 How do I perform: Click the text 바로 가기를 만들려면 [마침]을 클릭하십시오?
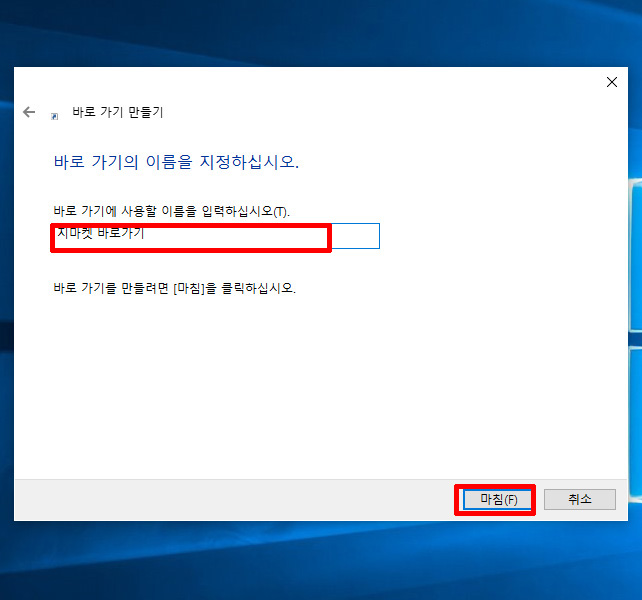174,288
